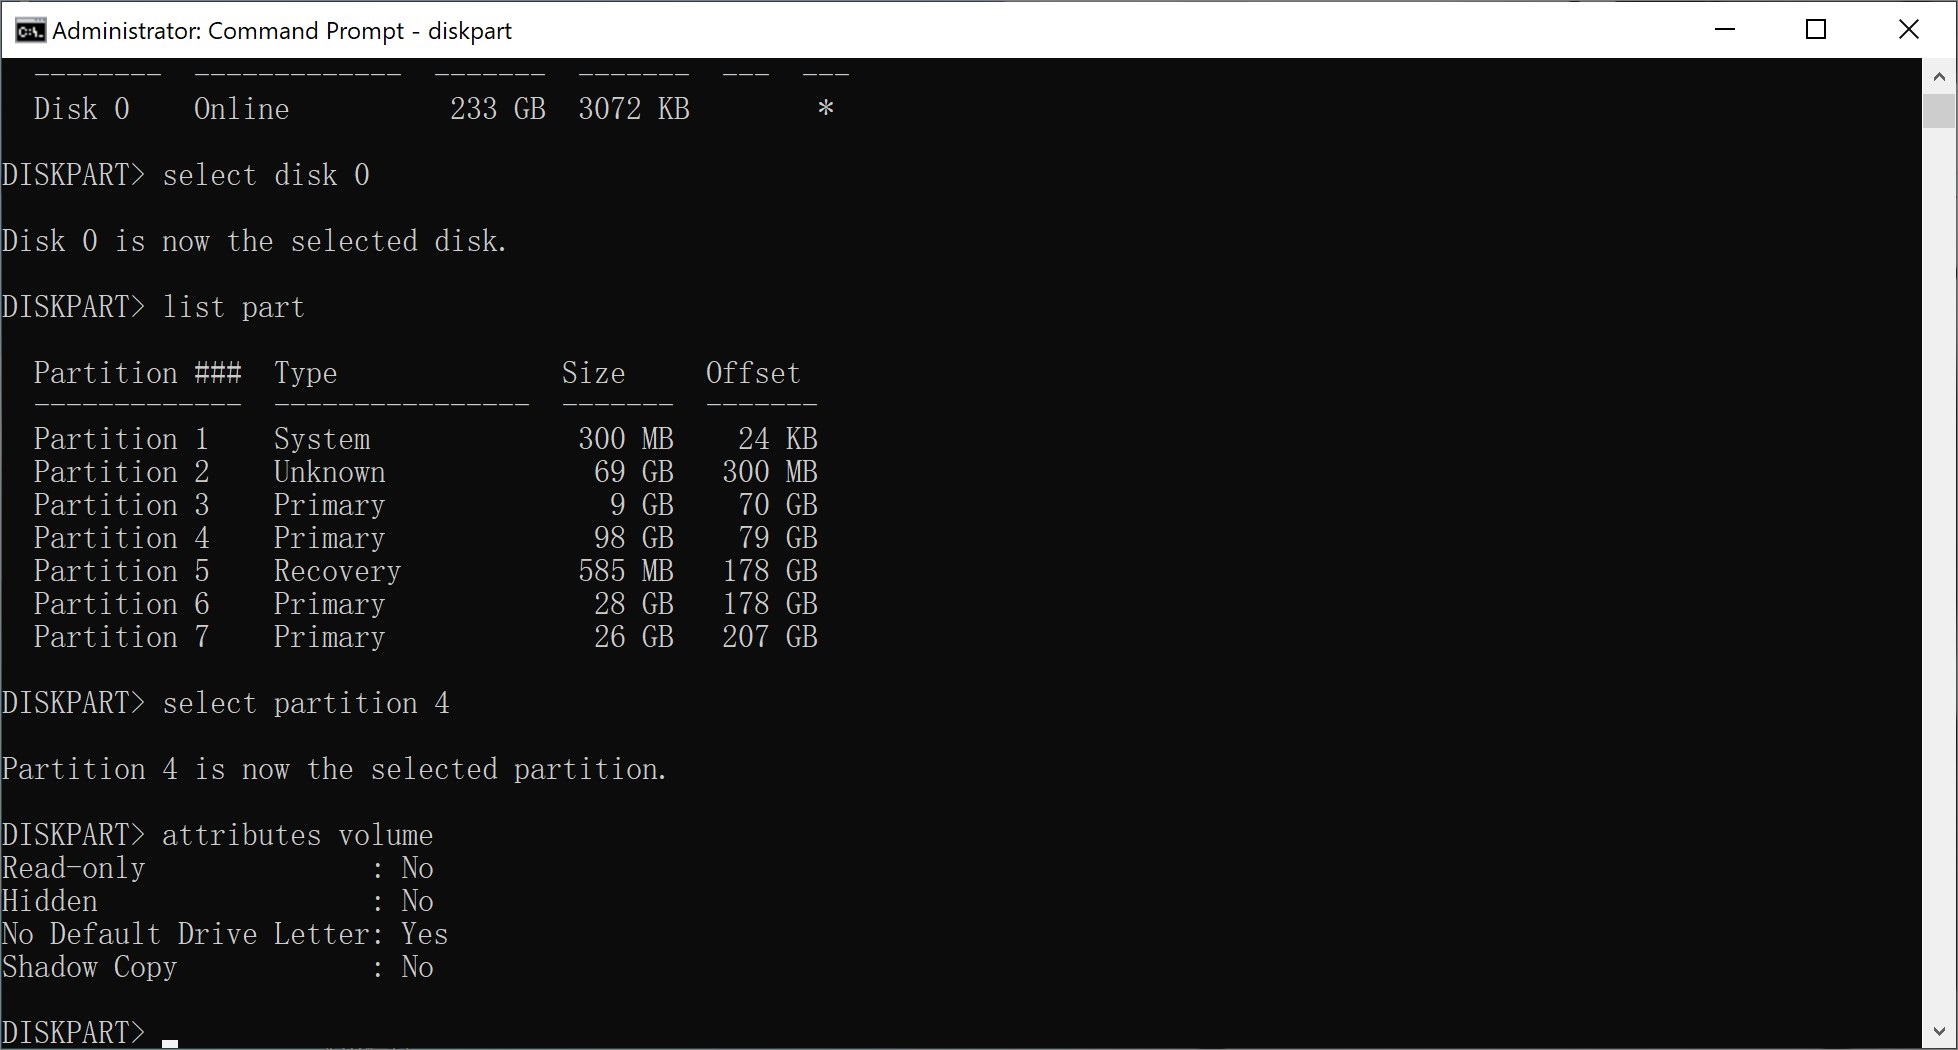Click the 'attributes volume' command text

click(298, 835)
